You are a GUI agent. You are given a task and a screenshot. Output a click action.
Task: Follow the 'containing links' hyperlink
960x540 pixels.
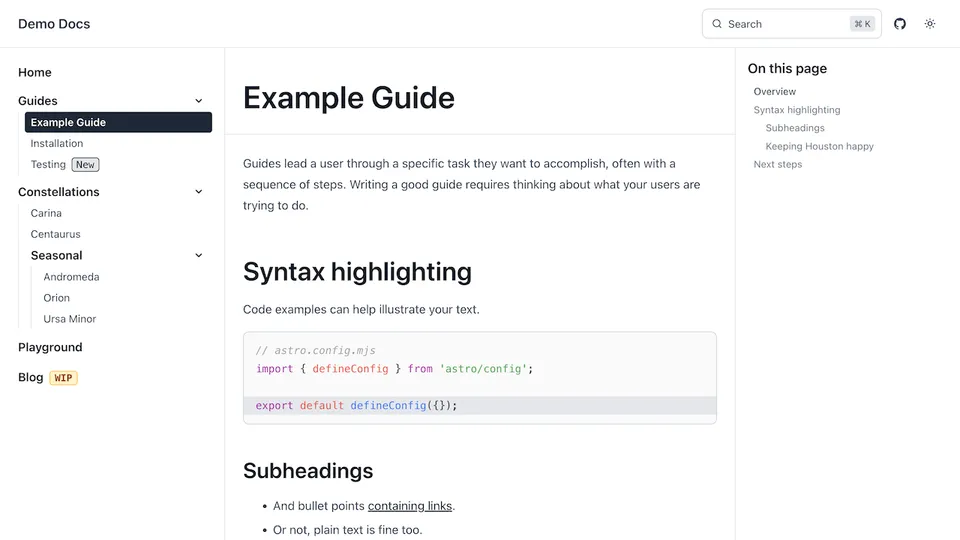click(x=410, y=506)
